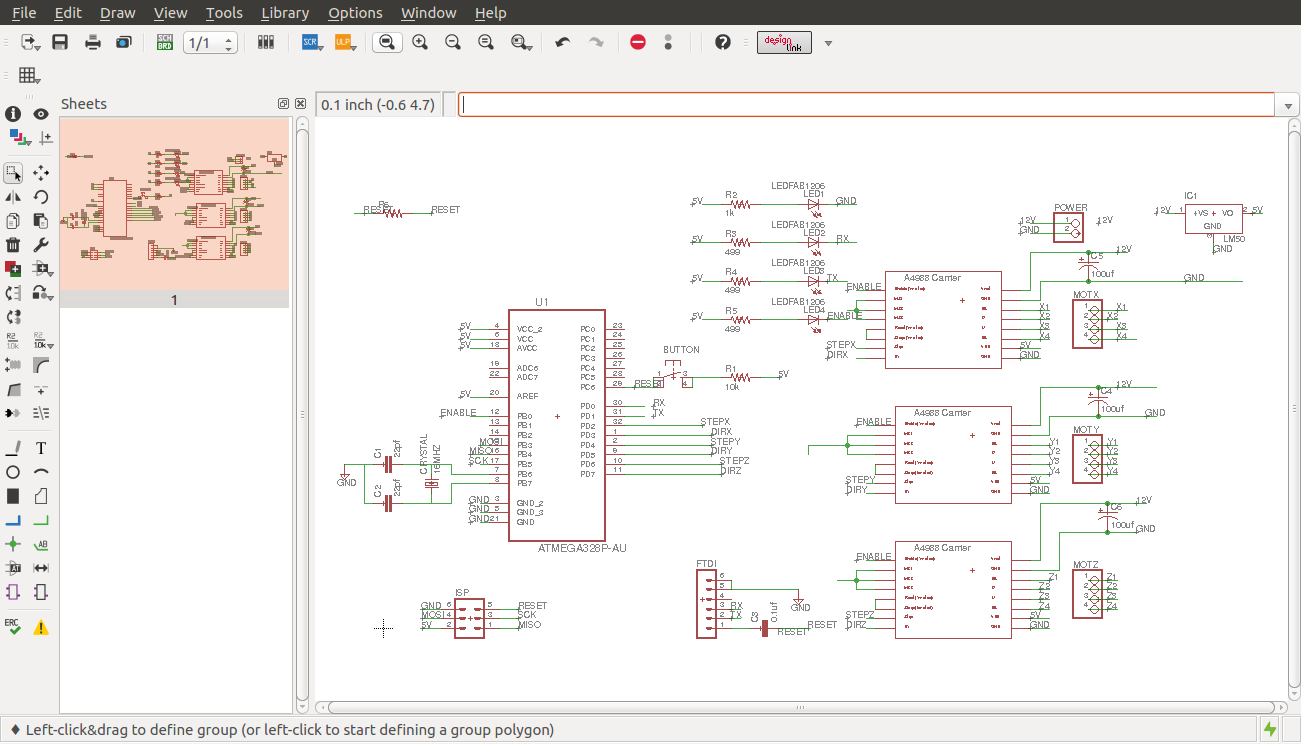Select the Junction tool
This screenshot has width=1301, height=744.
click(13, 544)
